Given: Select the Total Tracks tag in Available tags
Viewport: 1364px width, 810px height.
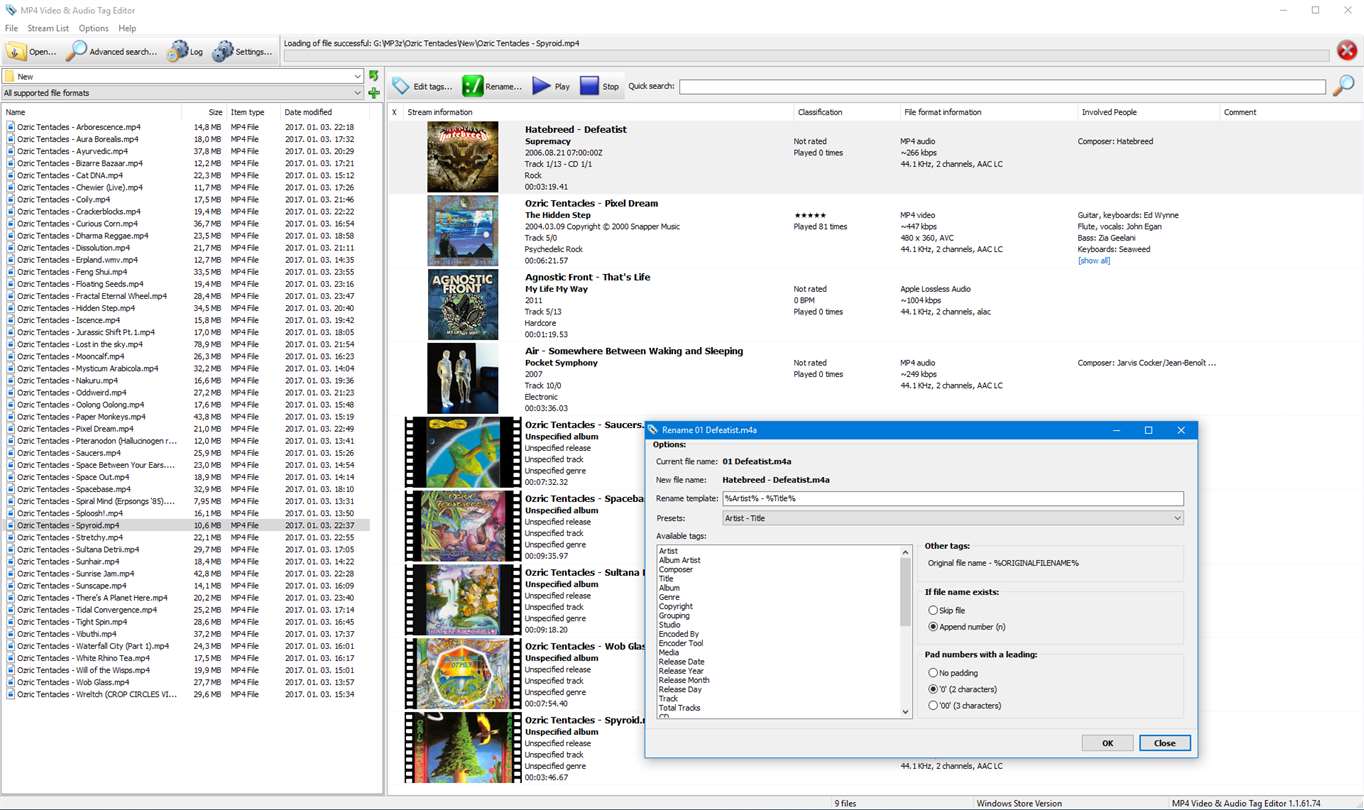Looking at the screenshot, I should tap(680, 708).
